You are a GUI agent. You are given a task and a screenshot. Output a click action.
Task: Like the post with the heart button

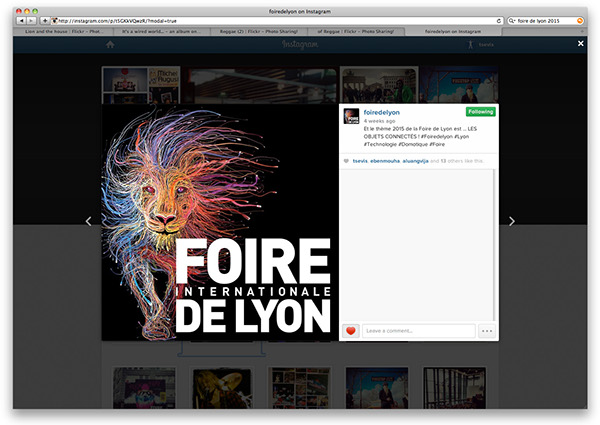[x=351, y=330]
